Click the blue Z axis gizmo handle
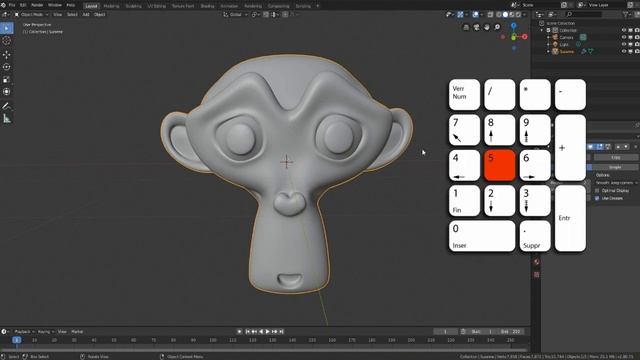The height and width of the screenshot is (360, 640). coord(513,26)
